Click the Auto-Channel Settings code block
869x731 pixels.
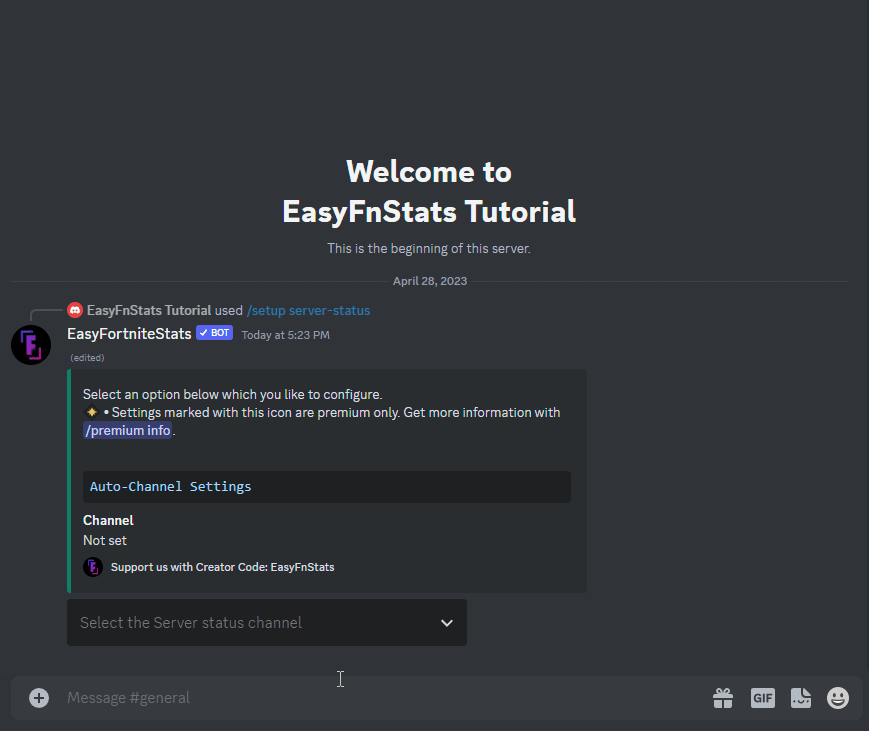pos(327,487)
